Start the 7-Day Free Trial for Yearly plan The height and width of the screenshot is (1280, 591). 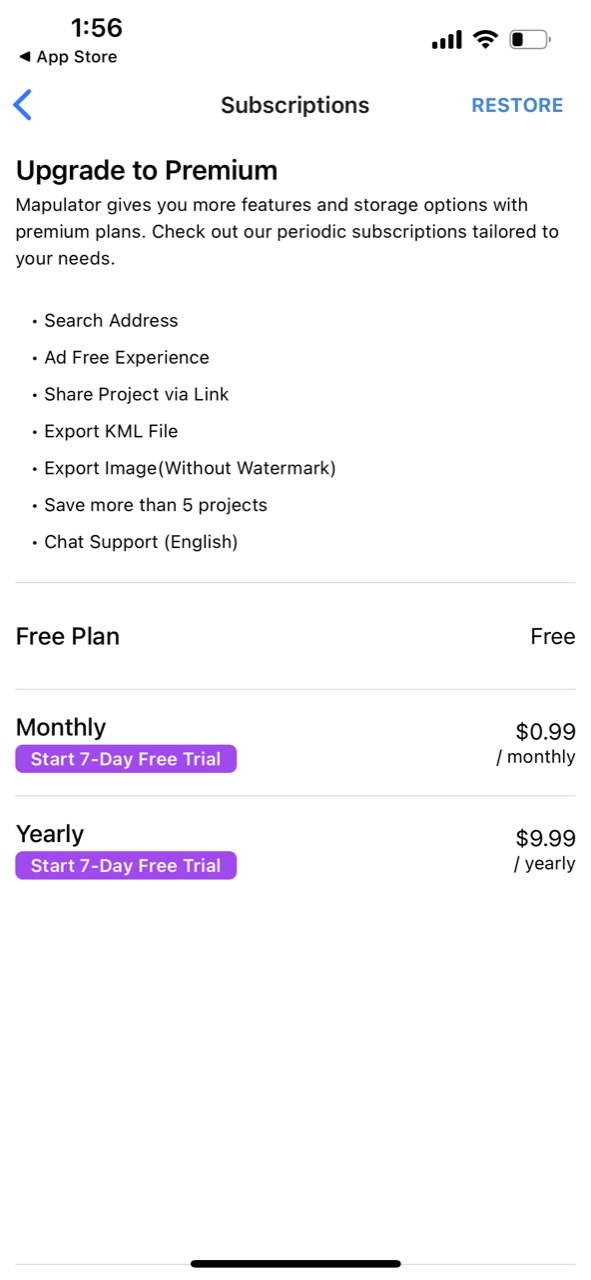(125, 865)
